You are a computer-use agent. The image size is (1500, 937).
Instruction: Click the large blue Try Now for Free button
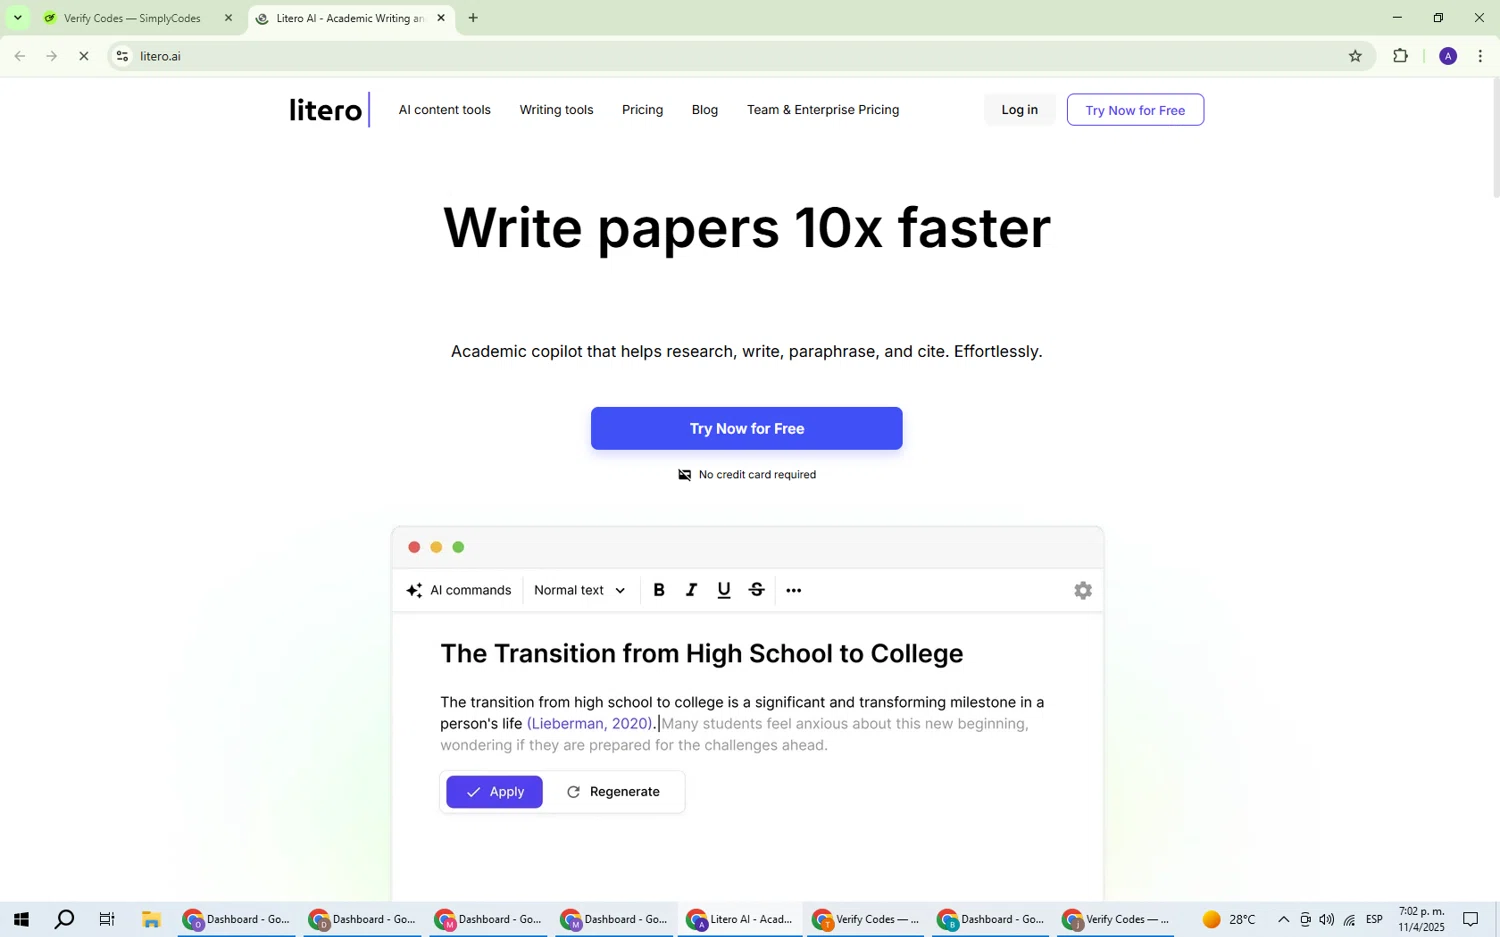(747, 429)
